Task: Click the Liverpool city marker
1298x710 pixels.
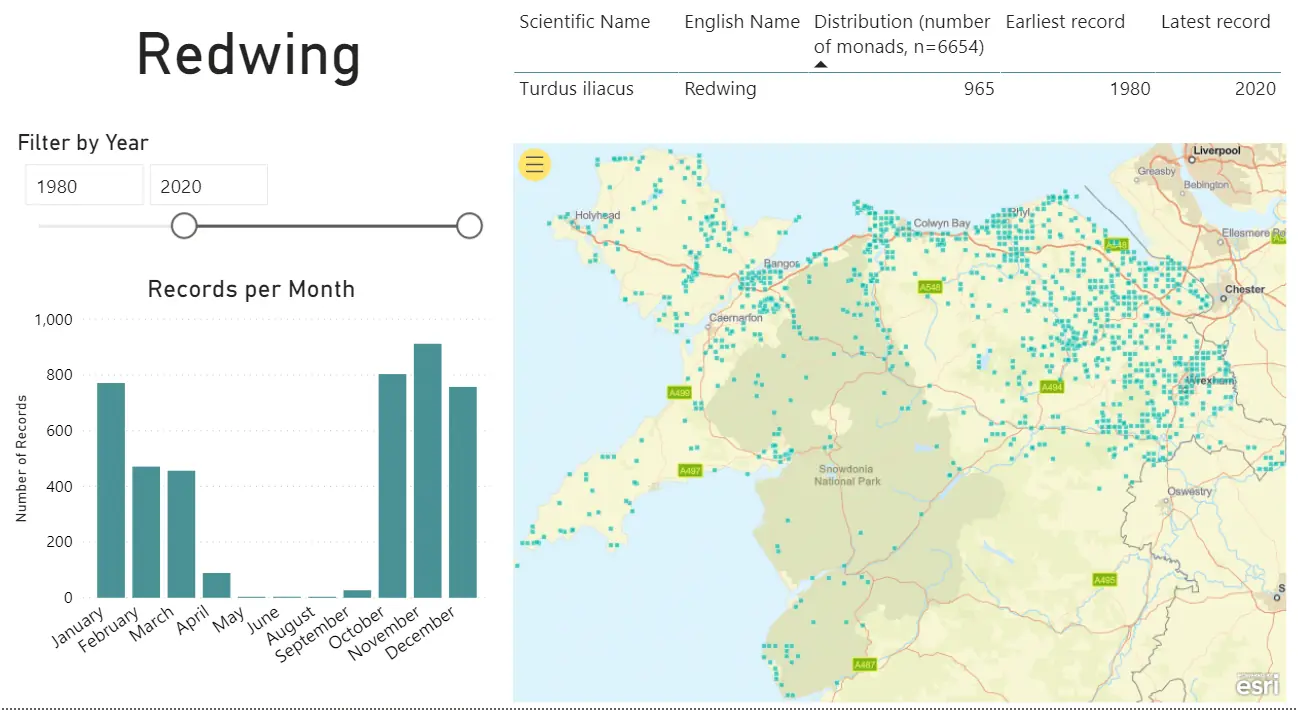Action: [1193, 158]
